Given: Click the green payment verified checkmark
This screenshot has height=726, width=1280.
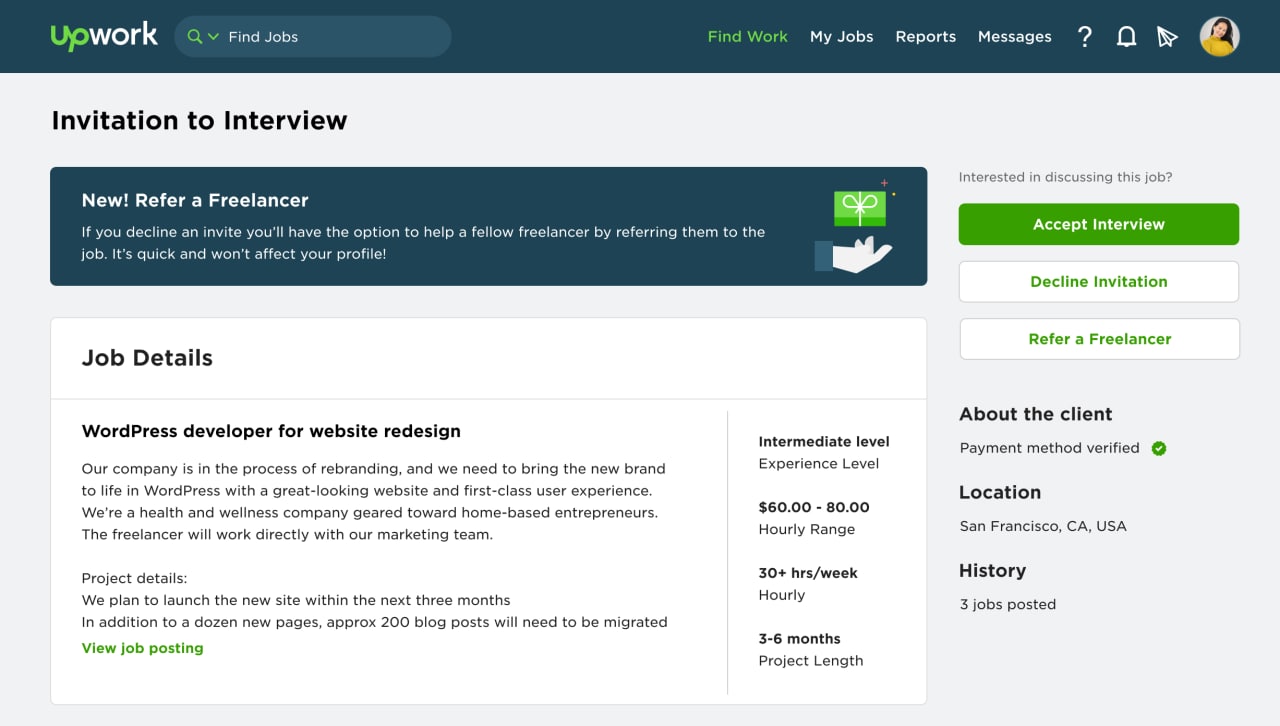Looking at the screenshot, I should coord(1158,448).
